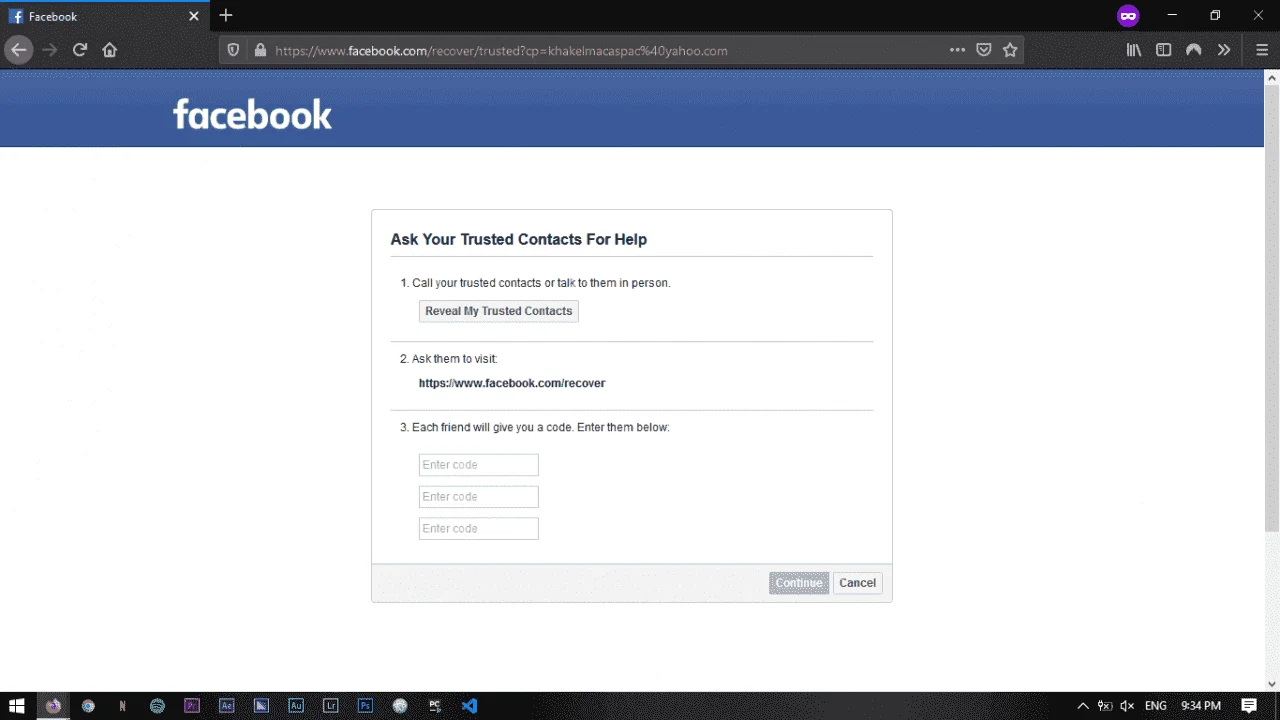Reload the current Facebook page
Viewport: 1280px width, 720px height.
click(80, 50)
